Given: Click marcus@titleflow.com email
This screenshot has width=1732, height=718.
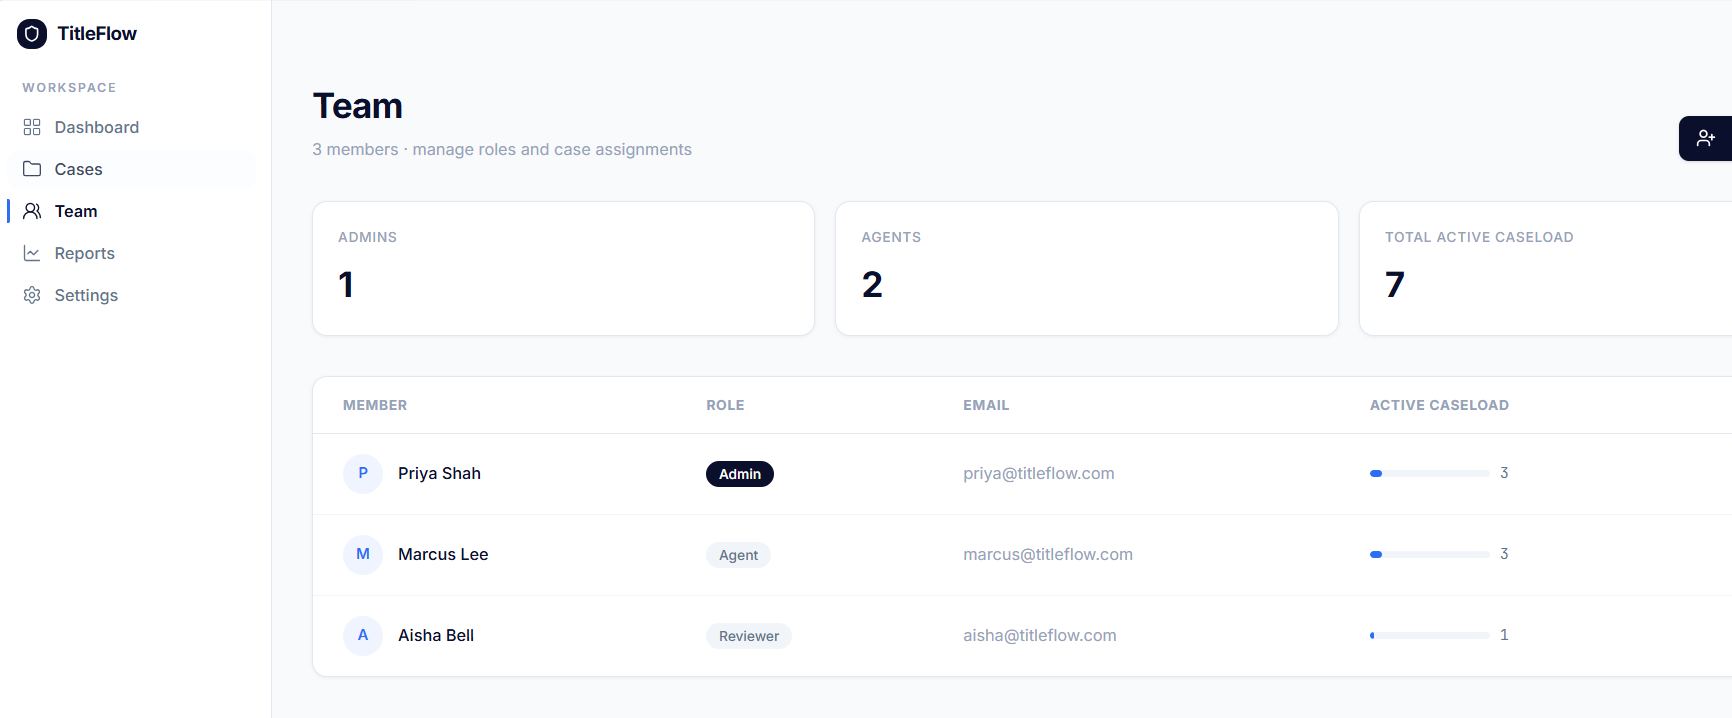Looking at the screenshot, I should (1048, 554).
